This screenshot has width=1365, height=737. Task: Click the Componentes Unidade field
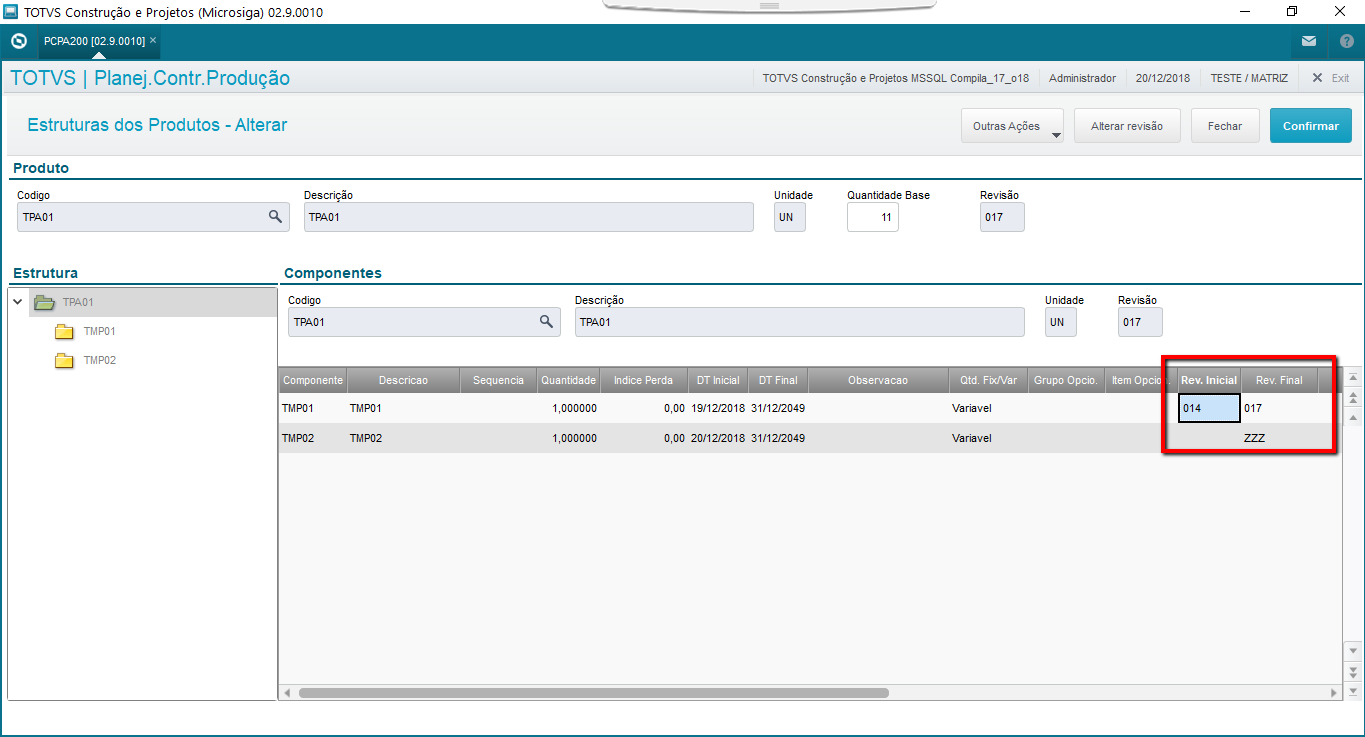[1061, 322]
